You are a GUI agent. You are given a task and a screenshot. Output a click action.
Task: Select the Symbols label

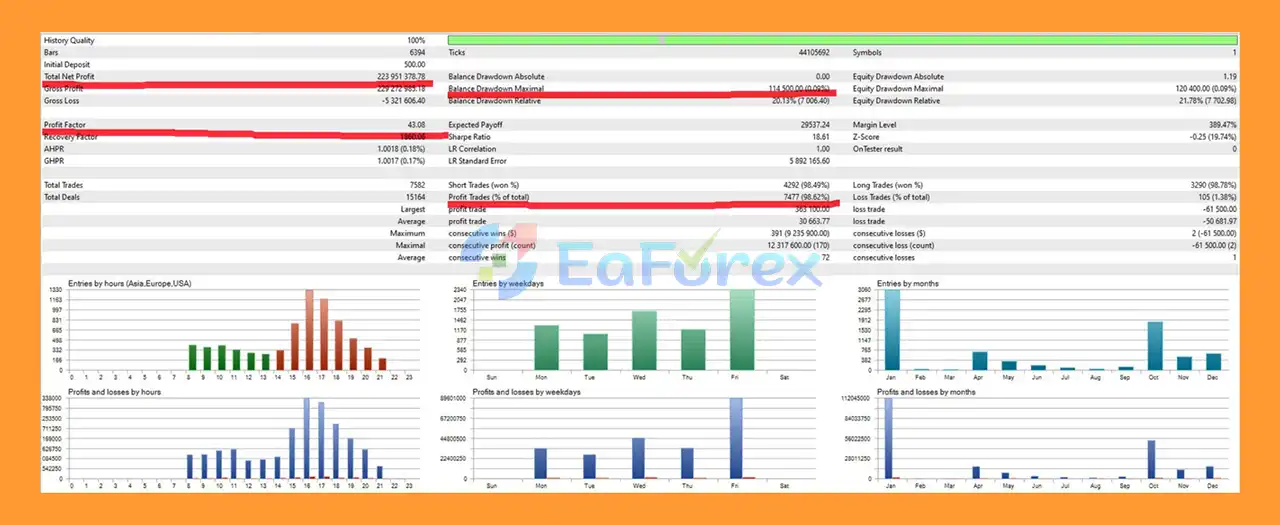point(866,52)
